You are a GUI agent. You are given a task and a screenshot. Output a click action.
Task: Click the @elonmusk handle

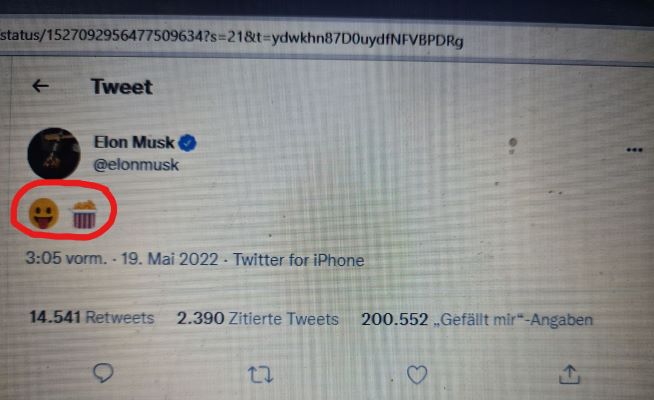pos(136,165)
